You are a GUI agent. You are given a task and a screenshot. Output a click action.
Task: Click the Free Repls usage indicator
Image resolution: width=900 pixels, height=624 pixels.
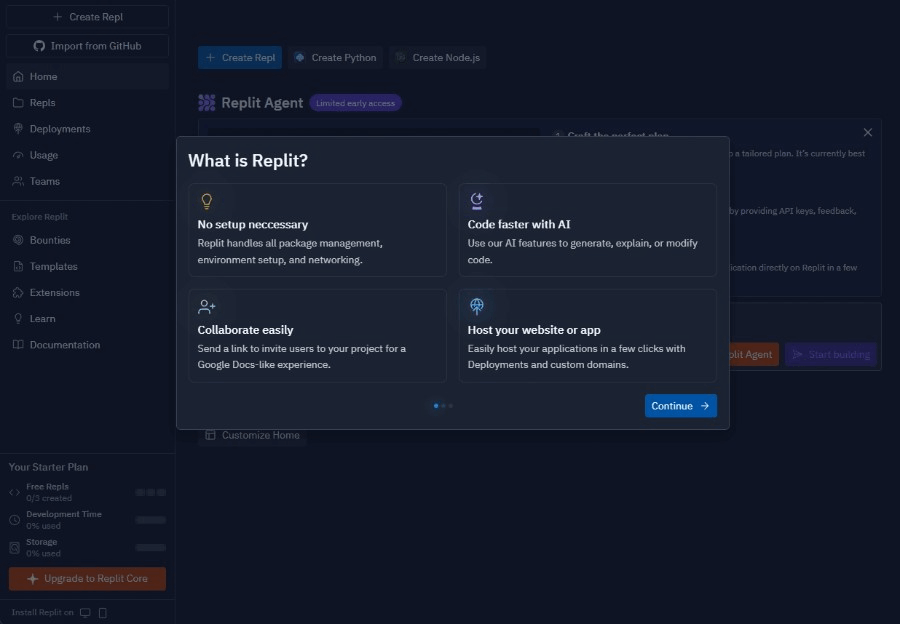coord(151,493)
